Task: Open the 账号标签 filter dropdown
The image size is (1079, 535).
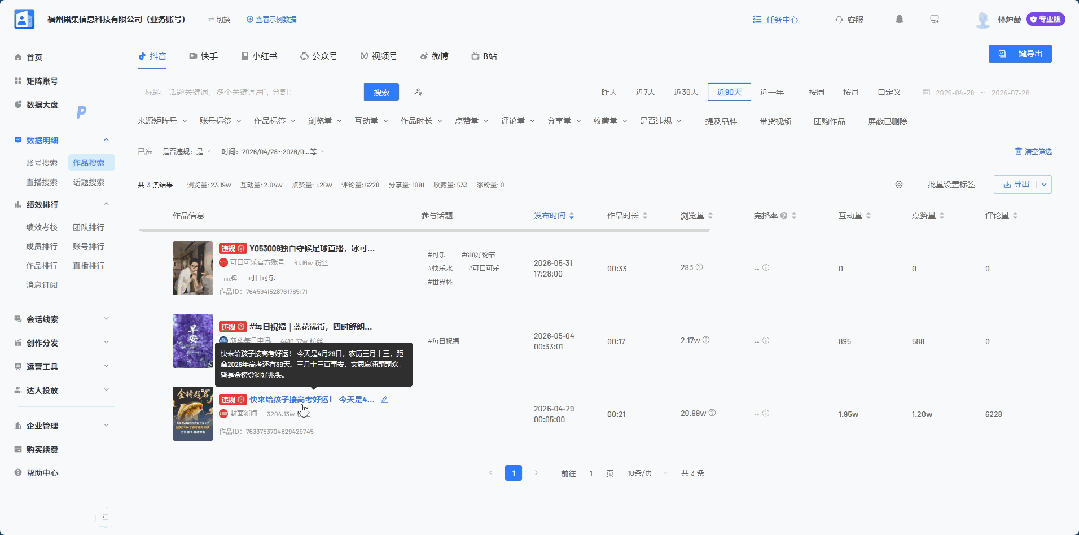Action: [220, 121]
